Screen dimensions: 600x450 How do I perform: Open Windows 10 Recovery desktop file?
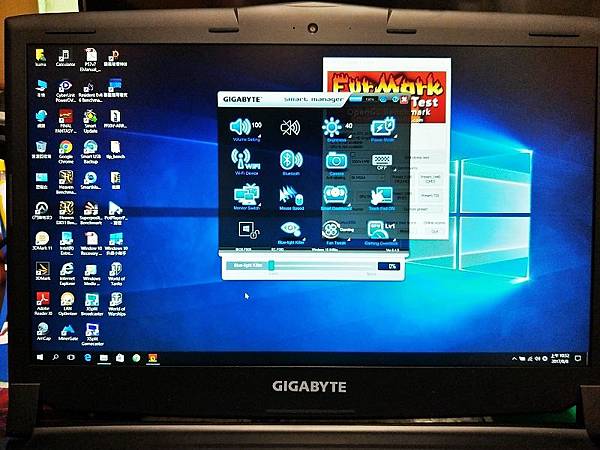point(91,243)
